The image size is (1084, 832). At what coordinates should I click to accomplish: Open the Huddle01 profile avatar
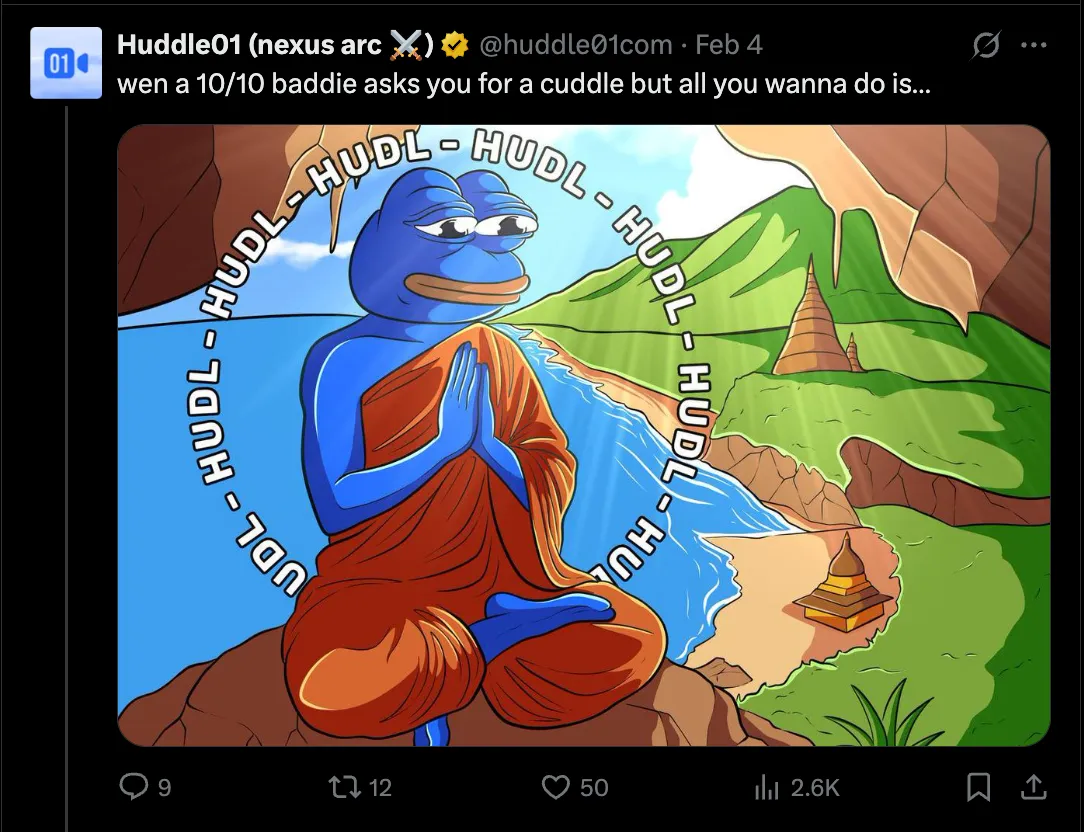[x=66, y=63]
